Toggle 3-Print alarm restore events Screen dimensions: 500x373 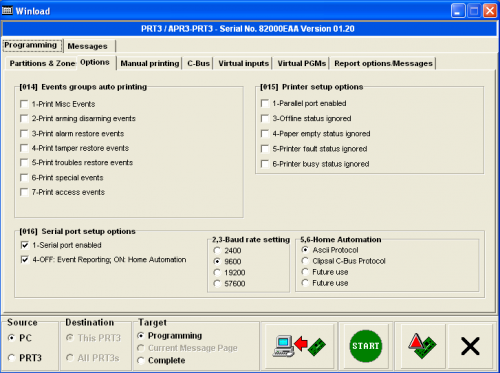[24, 134]
